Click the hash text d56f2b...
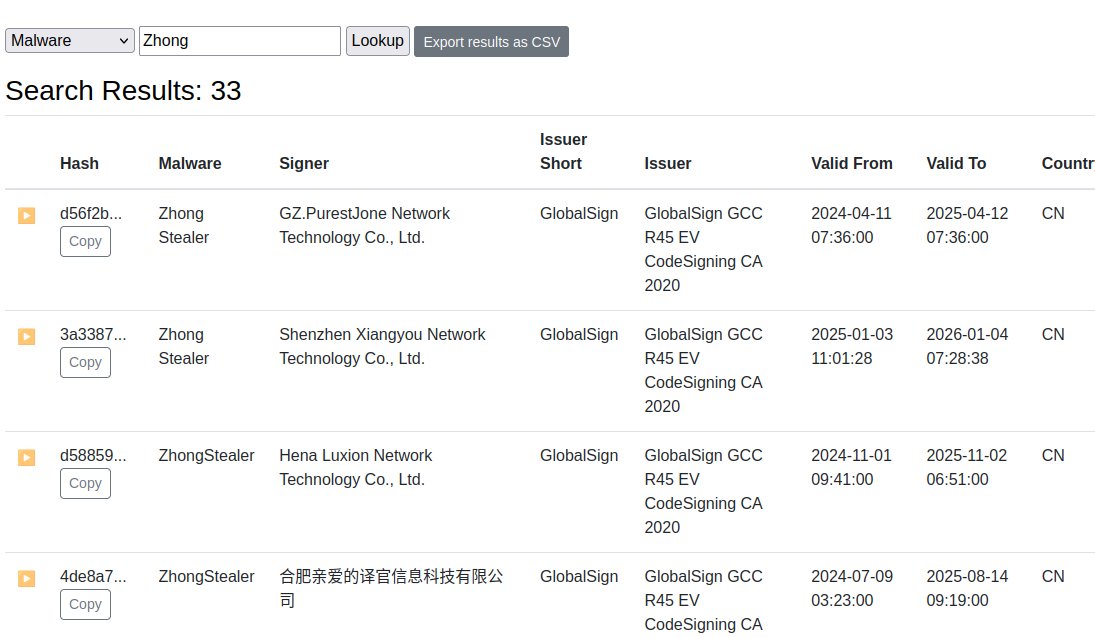 [x=91, y=214]
